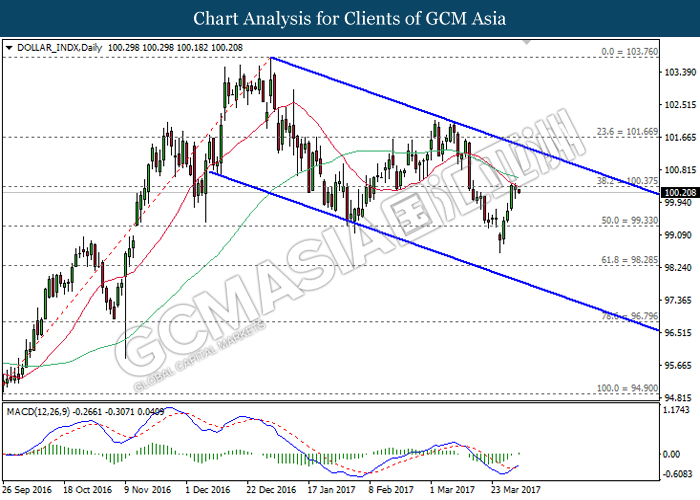Click the Chart Analysis for Clients title

click(x=350, y=19)
